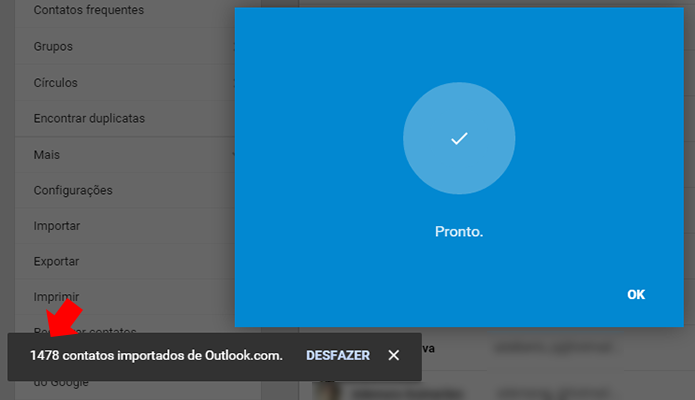Viewport: 695px width, 400px height.
Task: Click the checkmark icon in the dialog
Action: tap(459, 139)
